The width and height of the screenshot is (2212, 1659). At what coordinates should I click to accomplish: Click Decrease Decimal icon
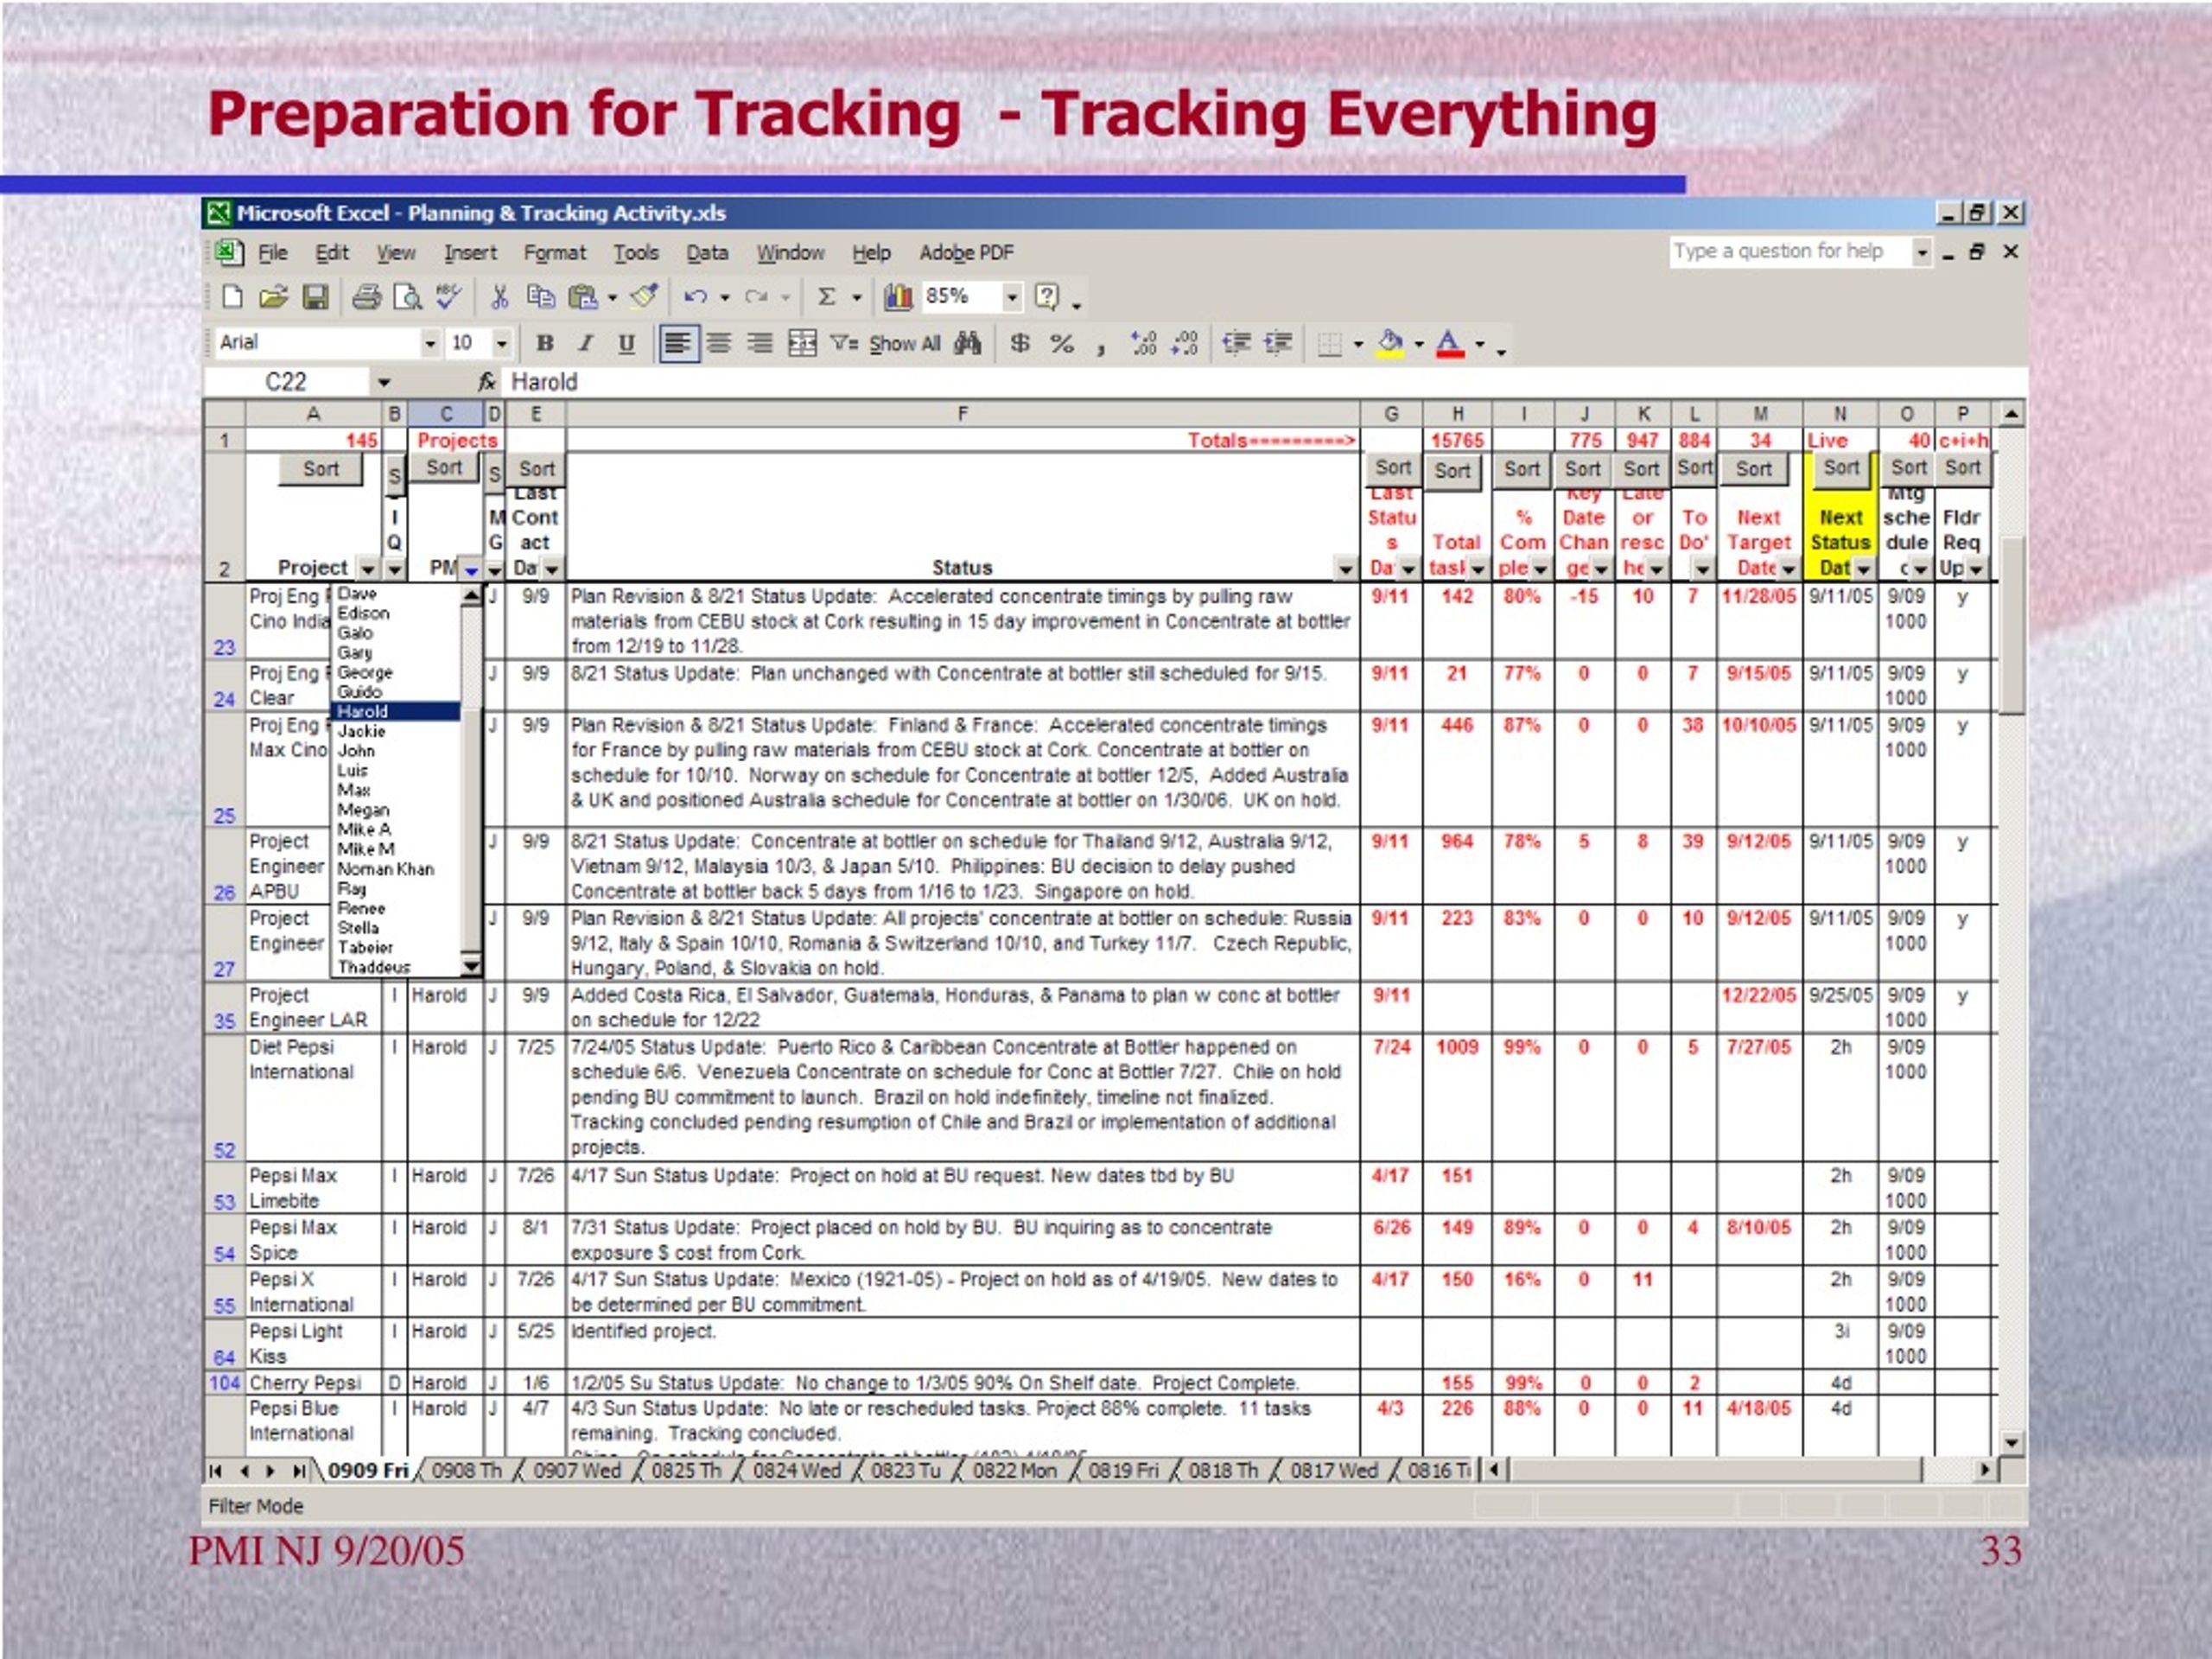tap(1185, 344)
